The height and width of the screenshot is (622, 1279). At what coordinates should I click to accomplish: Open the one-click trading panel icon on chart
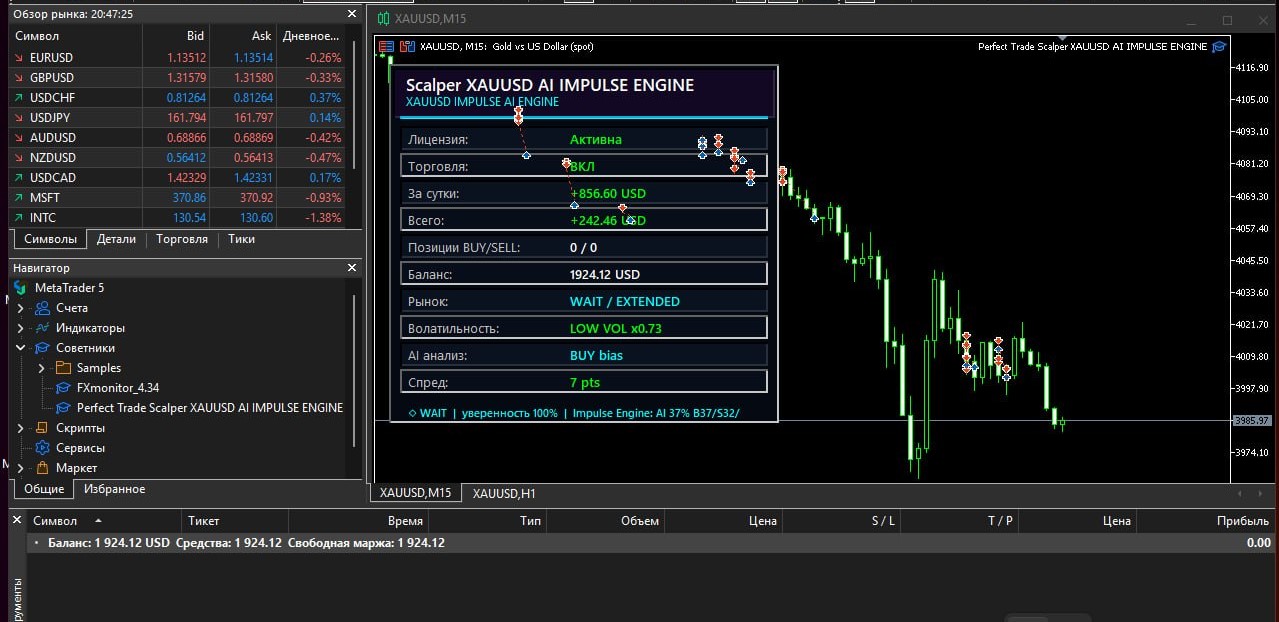pos(387,46)
